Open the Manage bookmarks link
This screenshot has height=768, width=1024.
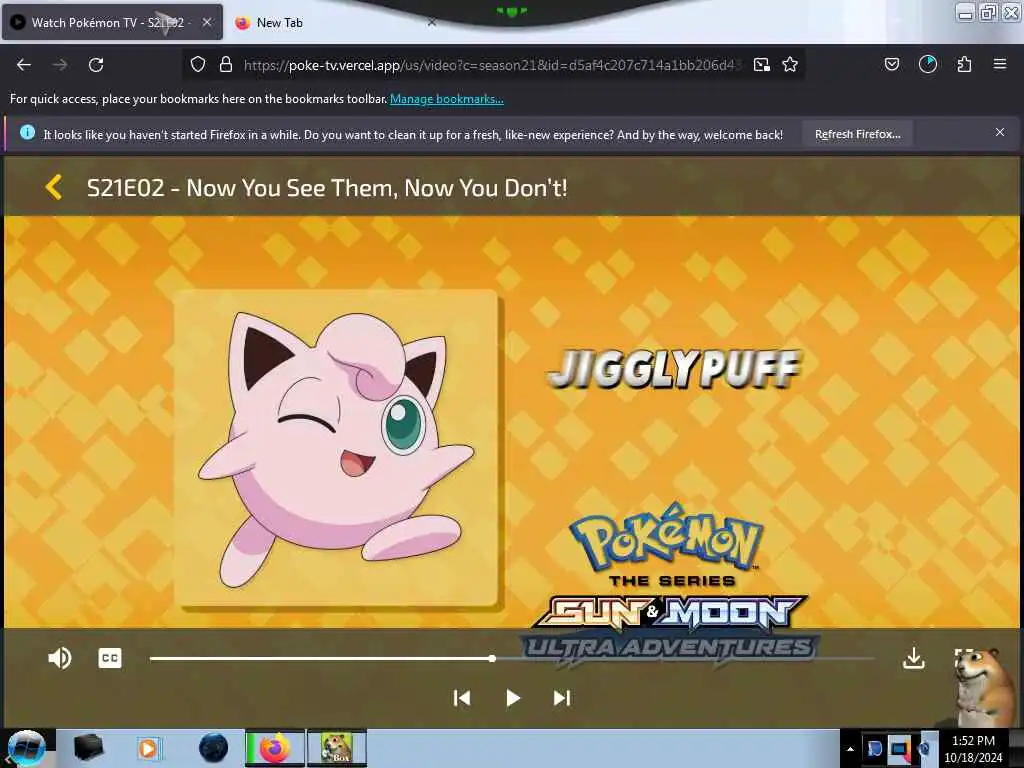pos(447,99)
